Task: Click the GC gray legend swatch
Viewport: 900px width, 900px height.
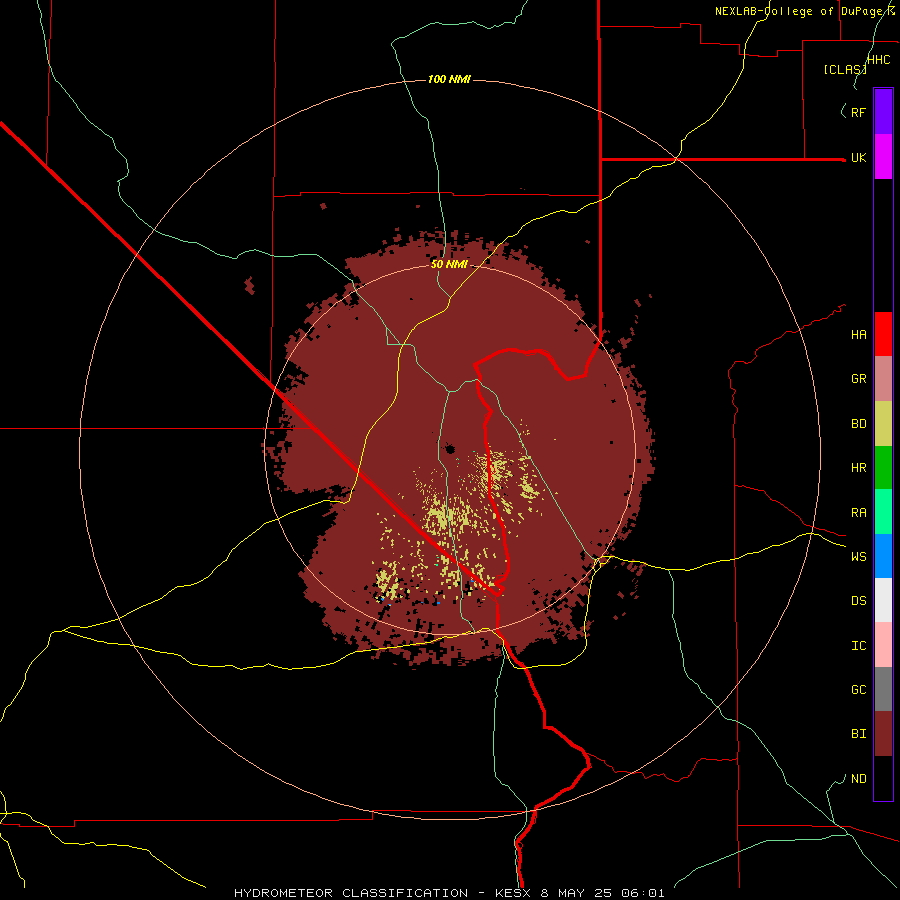Action: pos(883,689)
